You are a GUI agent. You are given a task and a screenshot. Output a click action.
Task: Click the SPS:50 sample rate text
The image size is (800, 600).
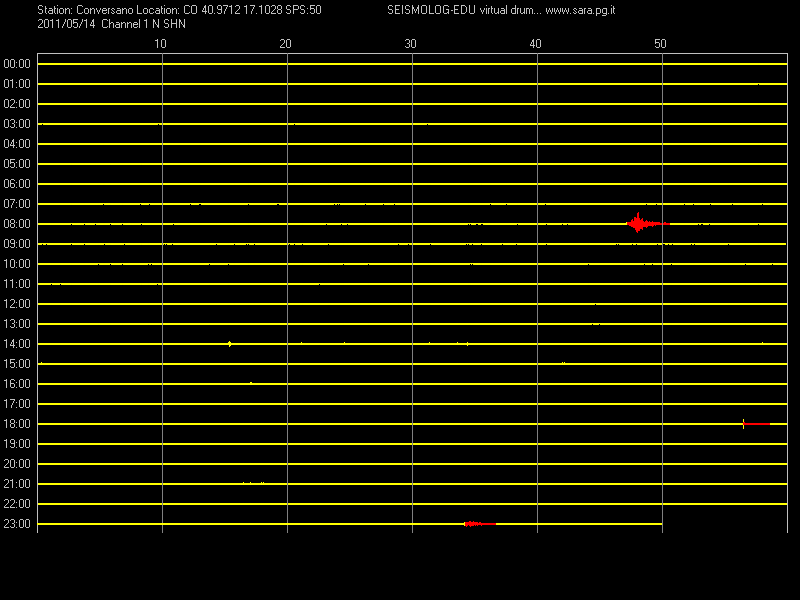pos(304,10)
